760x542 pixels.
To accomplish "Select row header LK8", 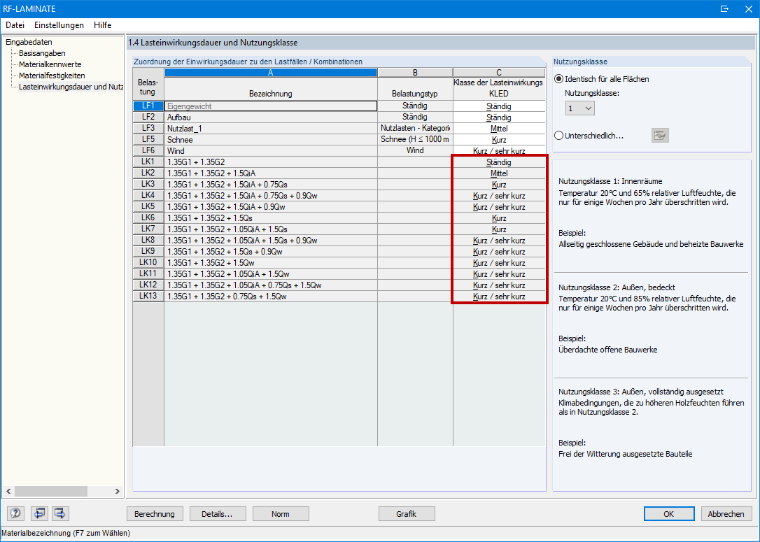I will coord(148,240).
